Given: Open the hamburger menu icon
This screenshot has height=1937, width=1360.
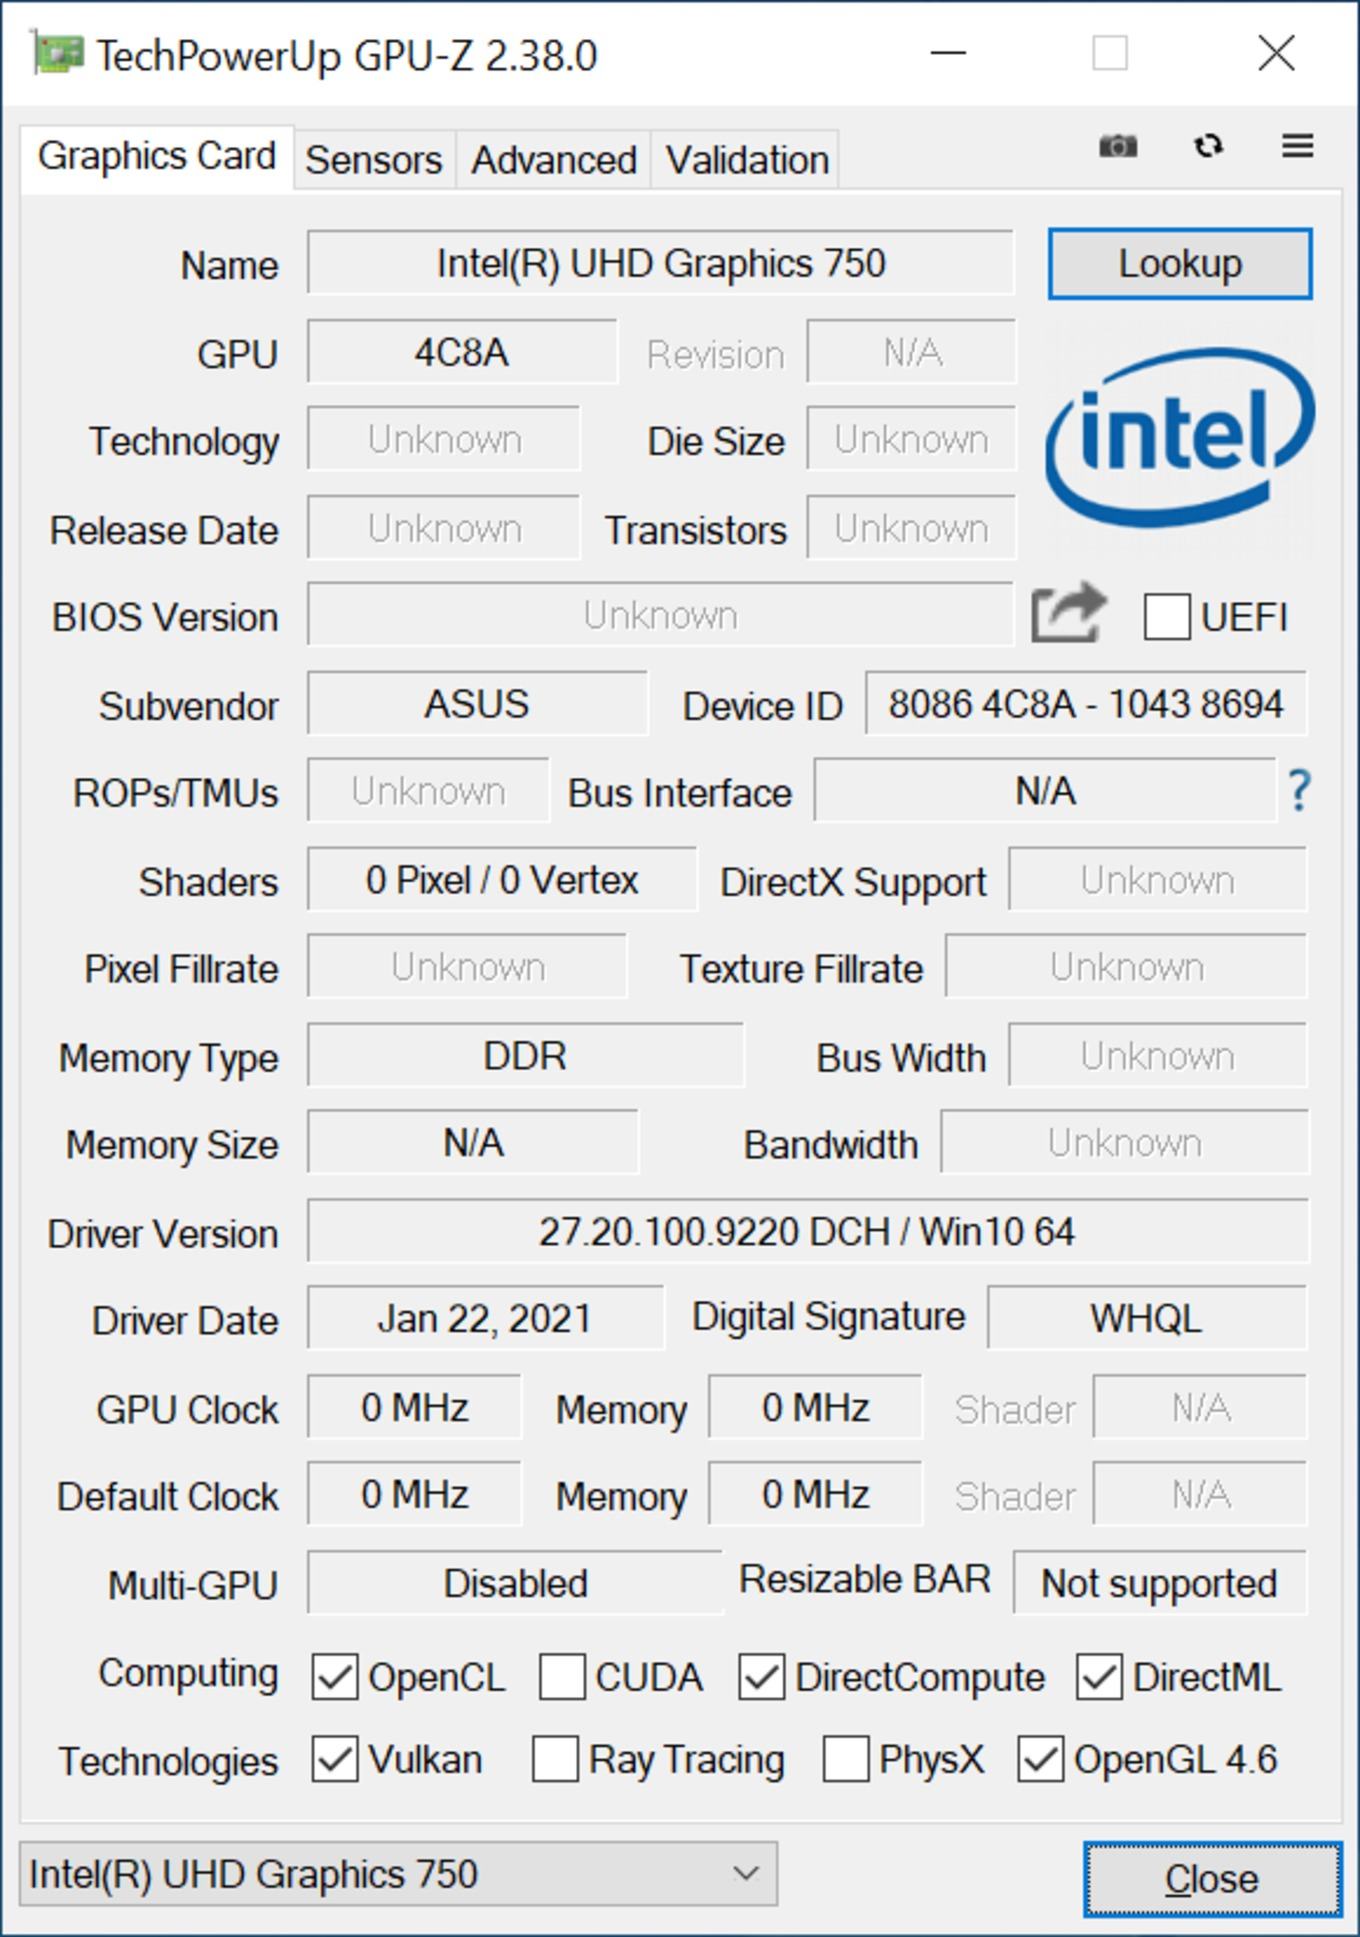Looking at the screenshot, I should tap(1297, 146).
